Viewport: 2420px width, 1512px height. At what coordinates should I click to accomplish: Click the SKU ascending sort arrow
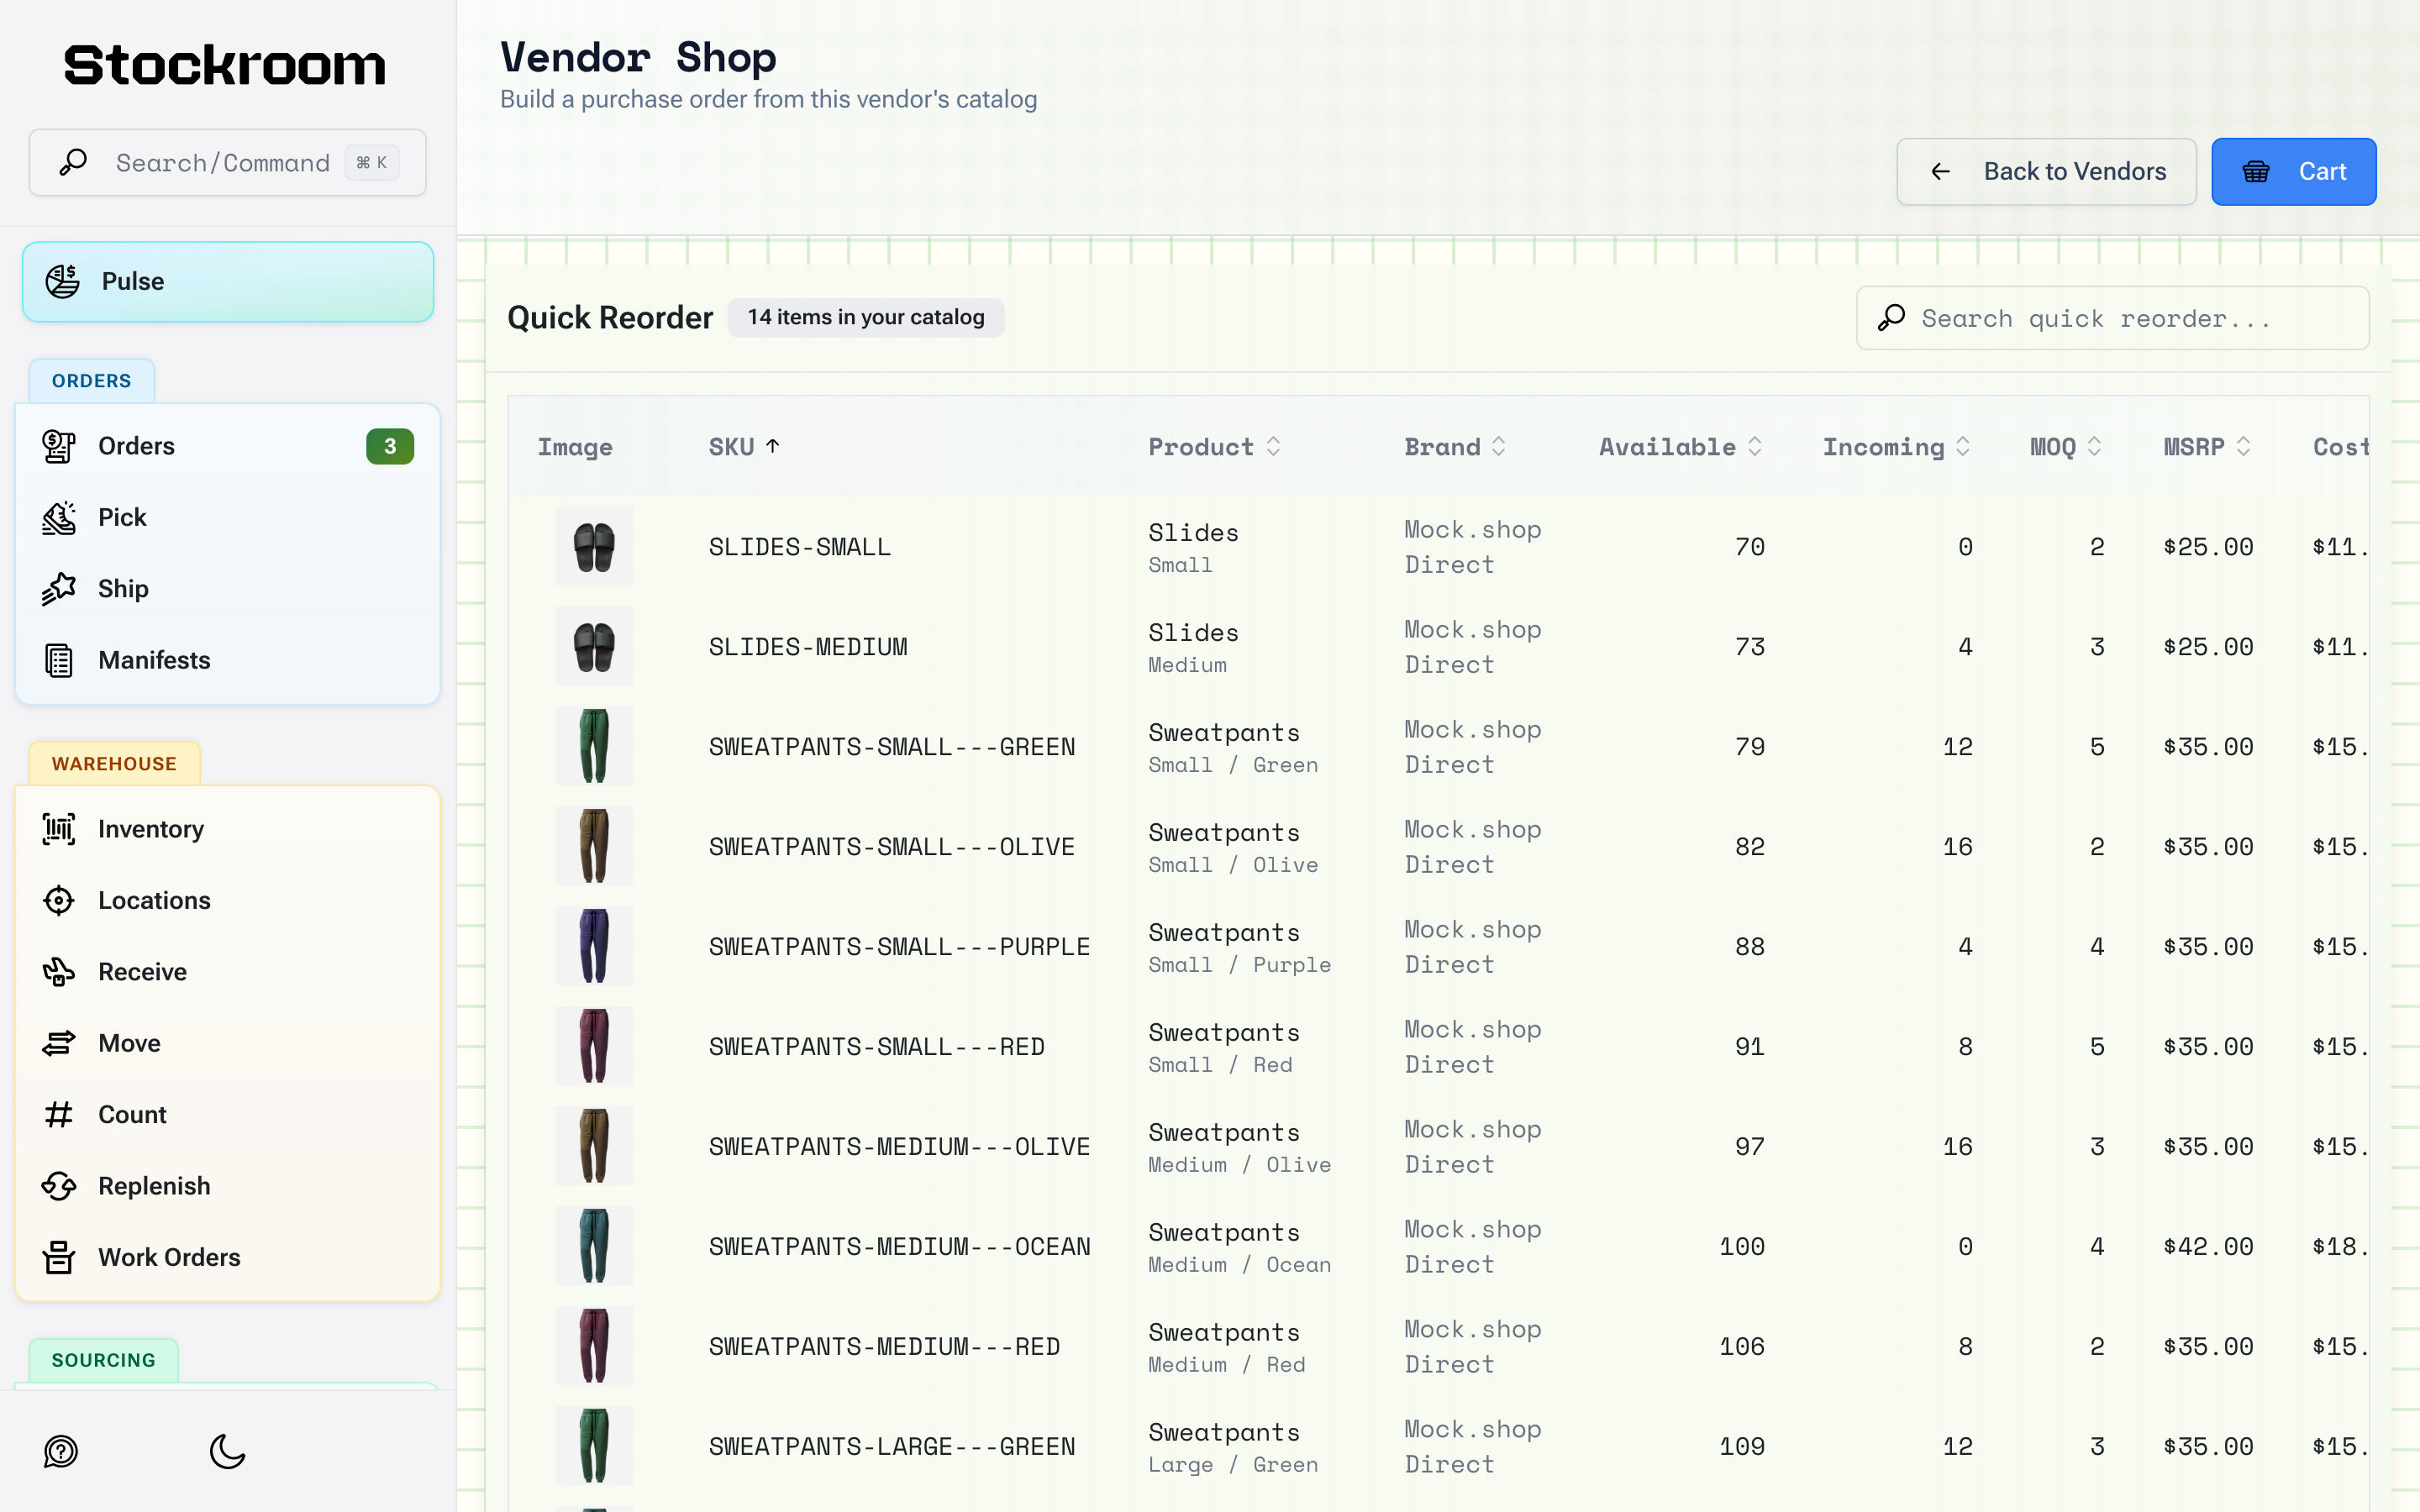[x=773, y=446]
